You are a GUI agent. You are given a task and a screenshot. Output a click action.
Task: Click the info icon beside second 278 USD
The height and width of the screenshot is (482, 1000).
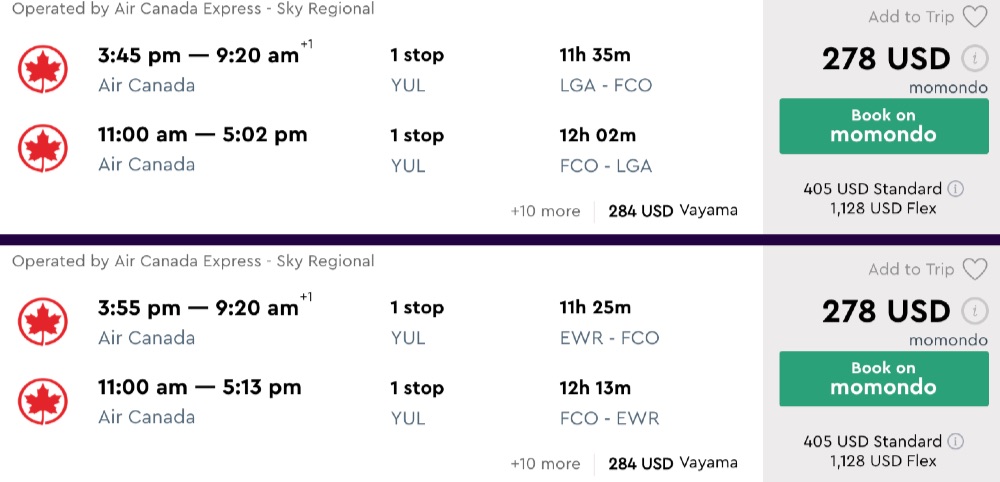(972, 311)
